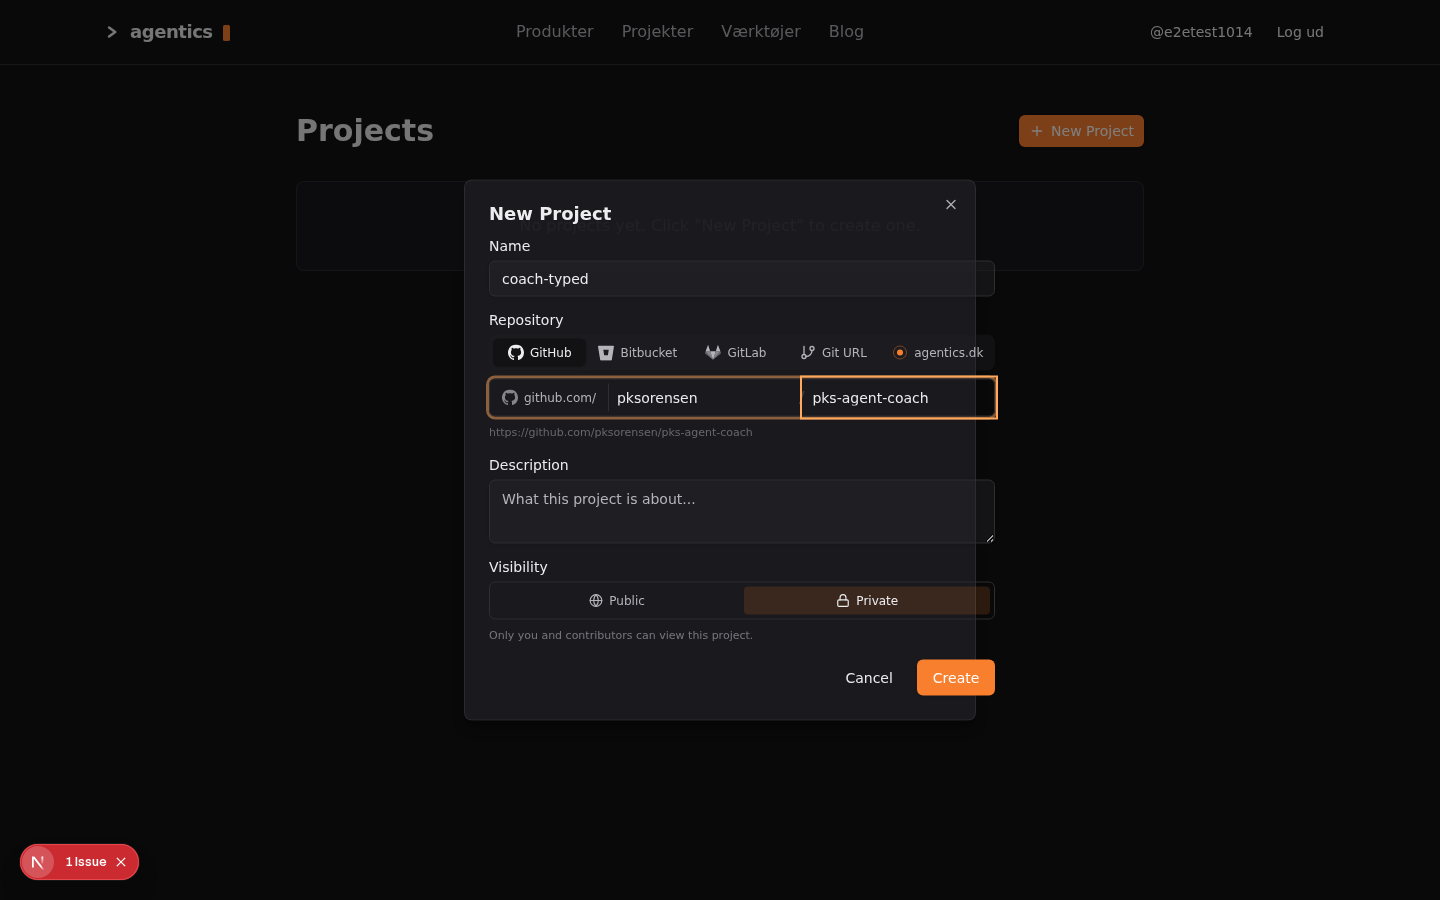Visit the Blog link
The image size is (1440, 900).
point(846,32)
